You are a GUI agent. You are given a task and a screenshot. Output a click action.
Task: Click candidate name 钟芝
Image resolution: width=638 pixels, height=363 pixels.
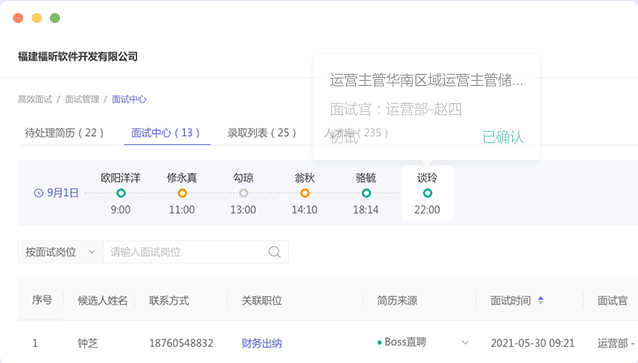point(88,343)
